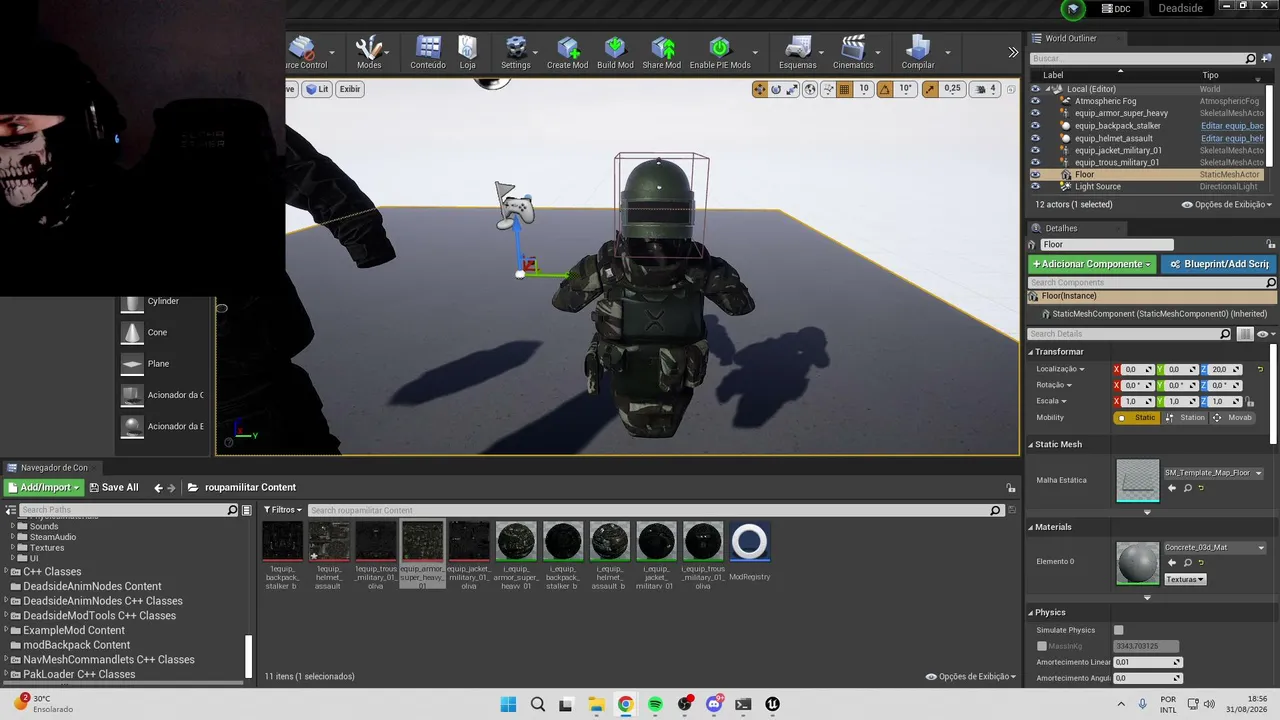Click the Settings gear toolbar icon
Screen dimensions: 1280x720
tap(516, 52)
